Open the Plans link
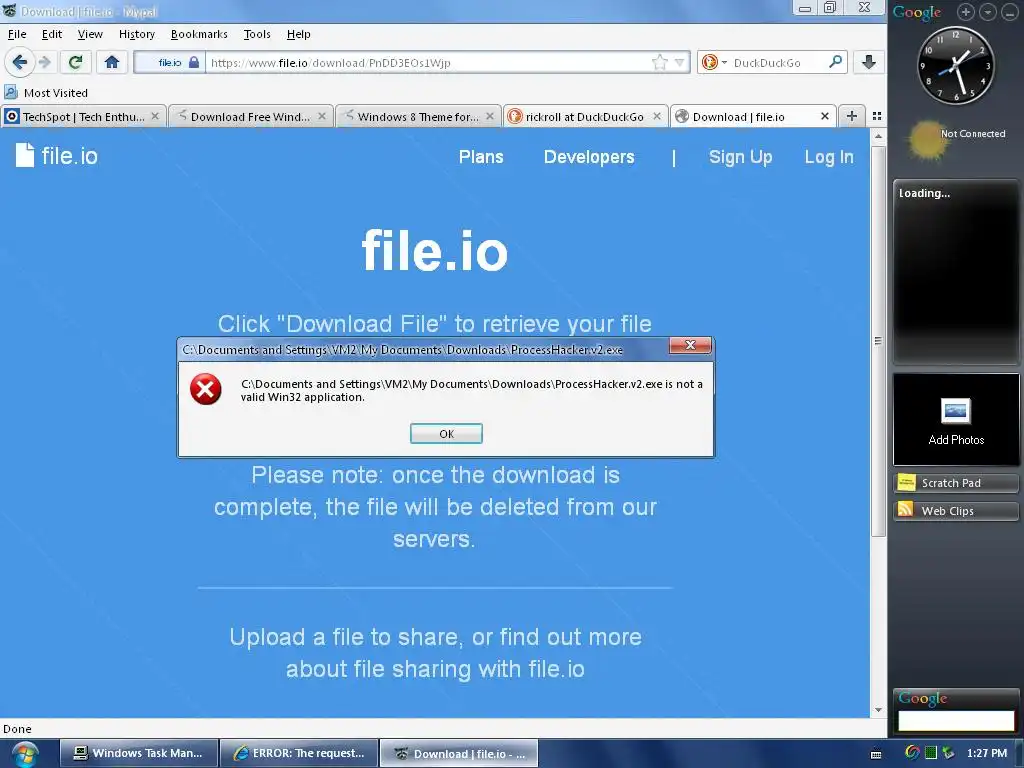This screenshot has height=768, width=1024. pyautogui.click(x=481, y=157)
